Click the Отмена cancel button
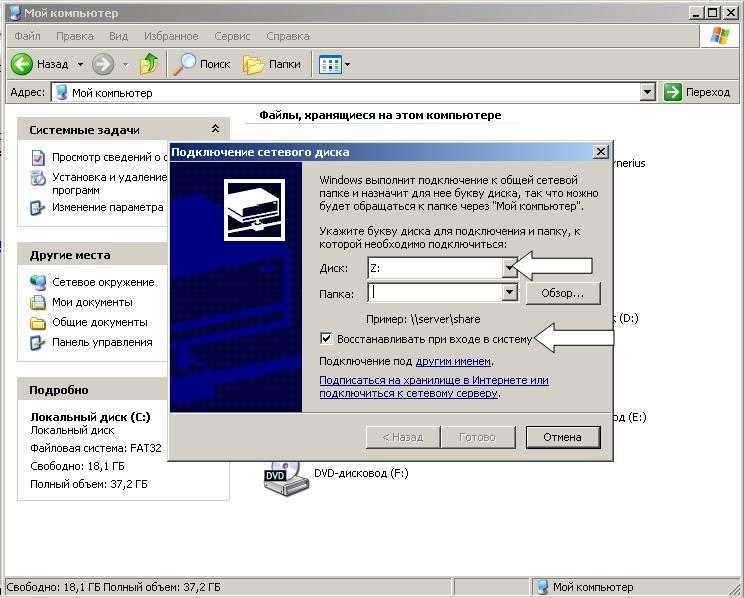Image resolution: width=744 pixels, height=598 pixels. tap(563, 437)
